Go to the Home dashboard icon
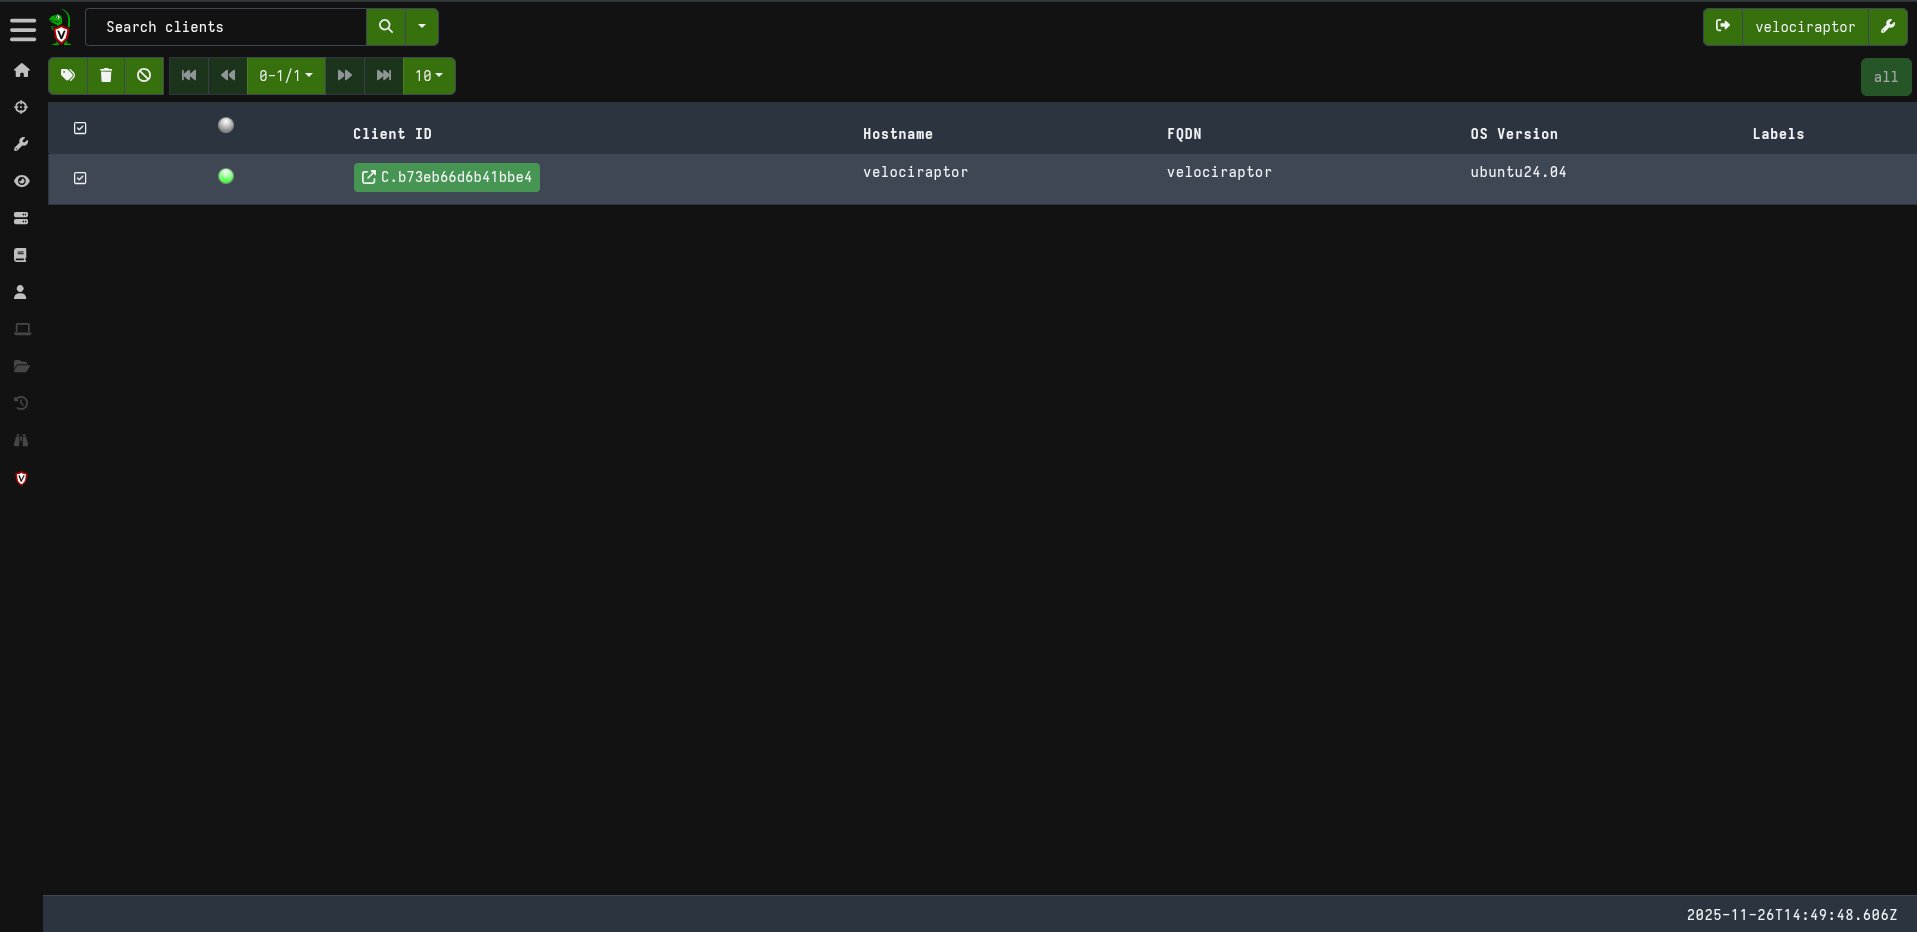The image size is (1917, 932). [x=21, y=71]
